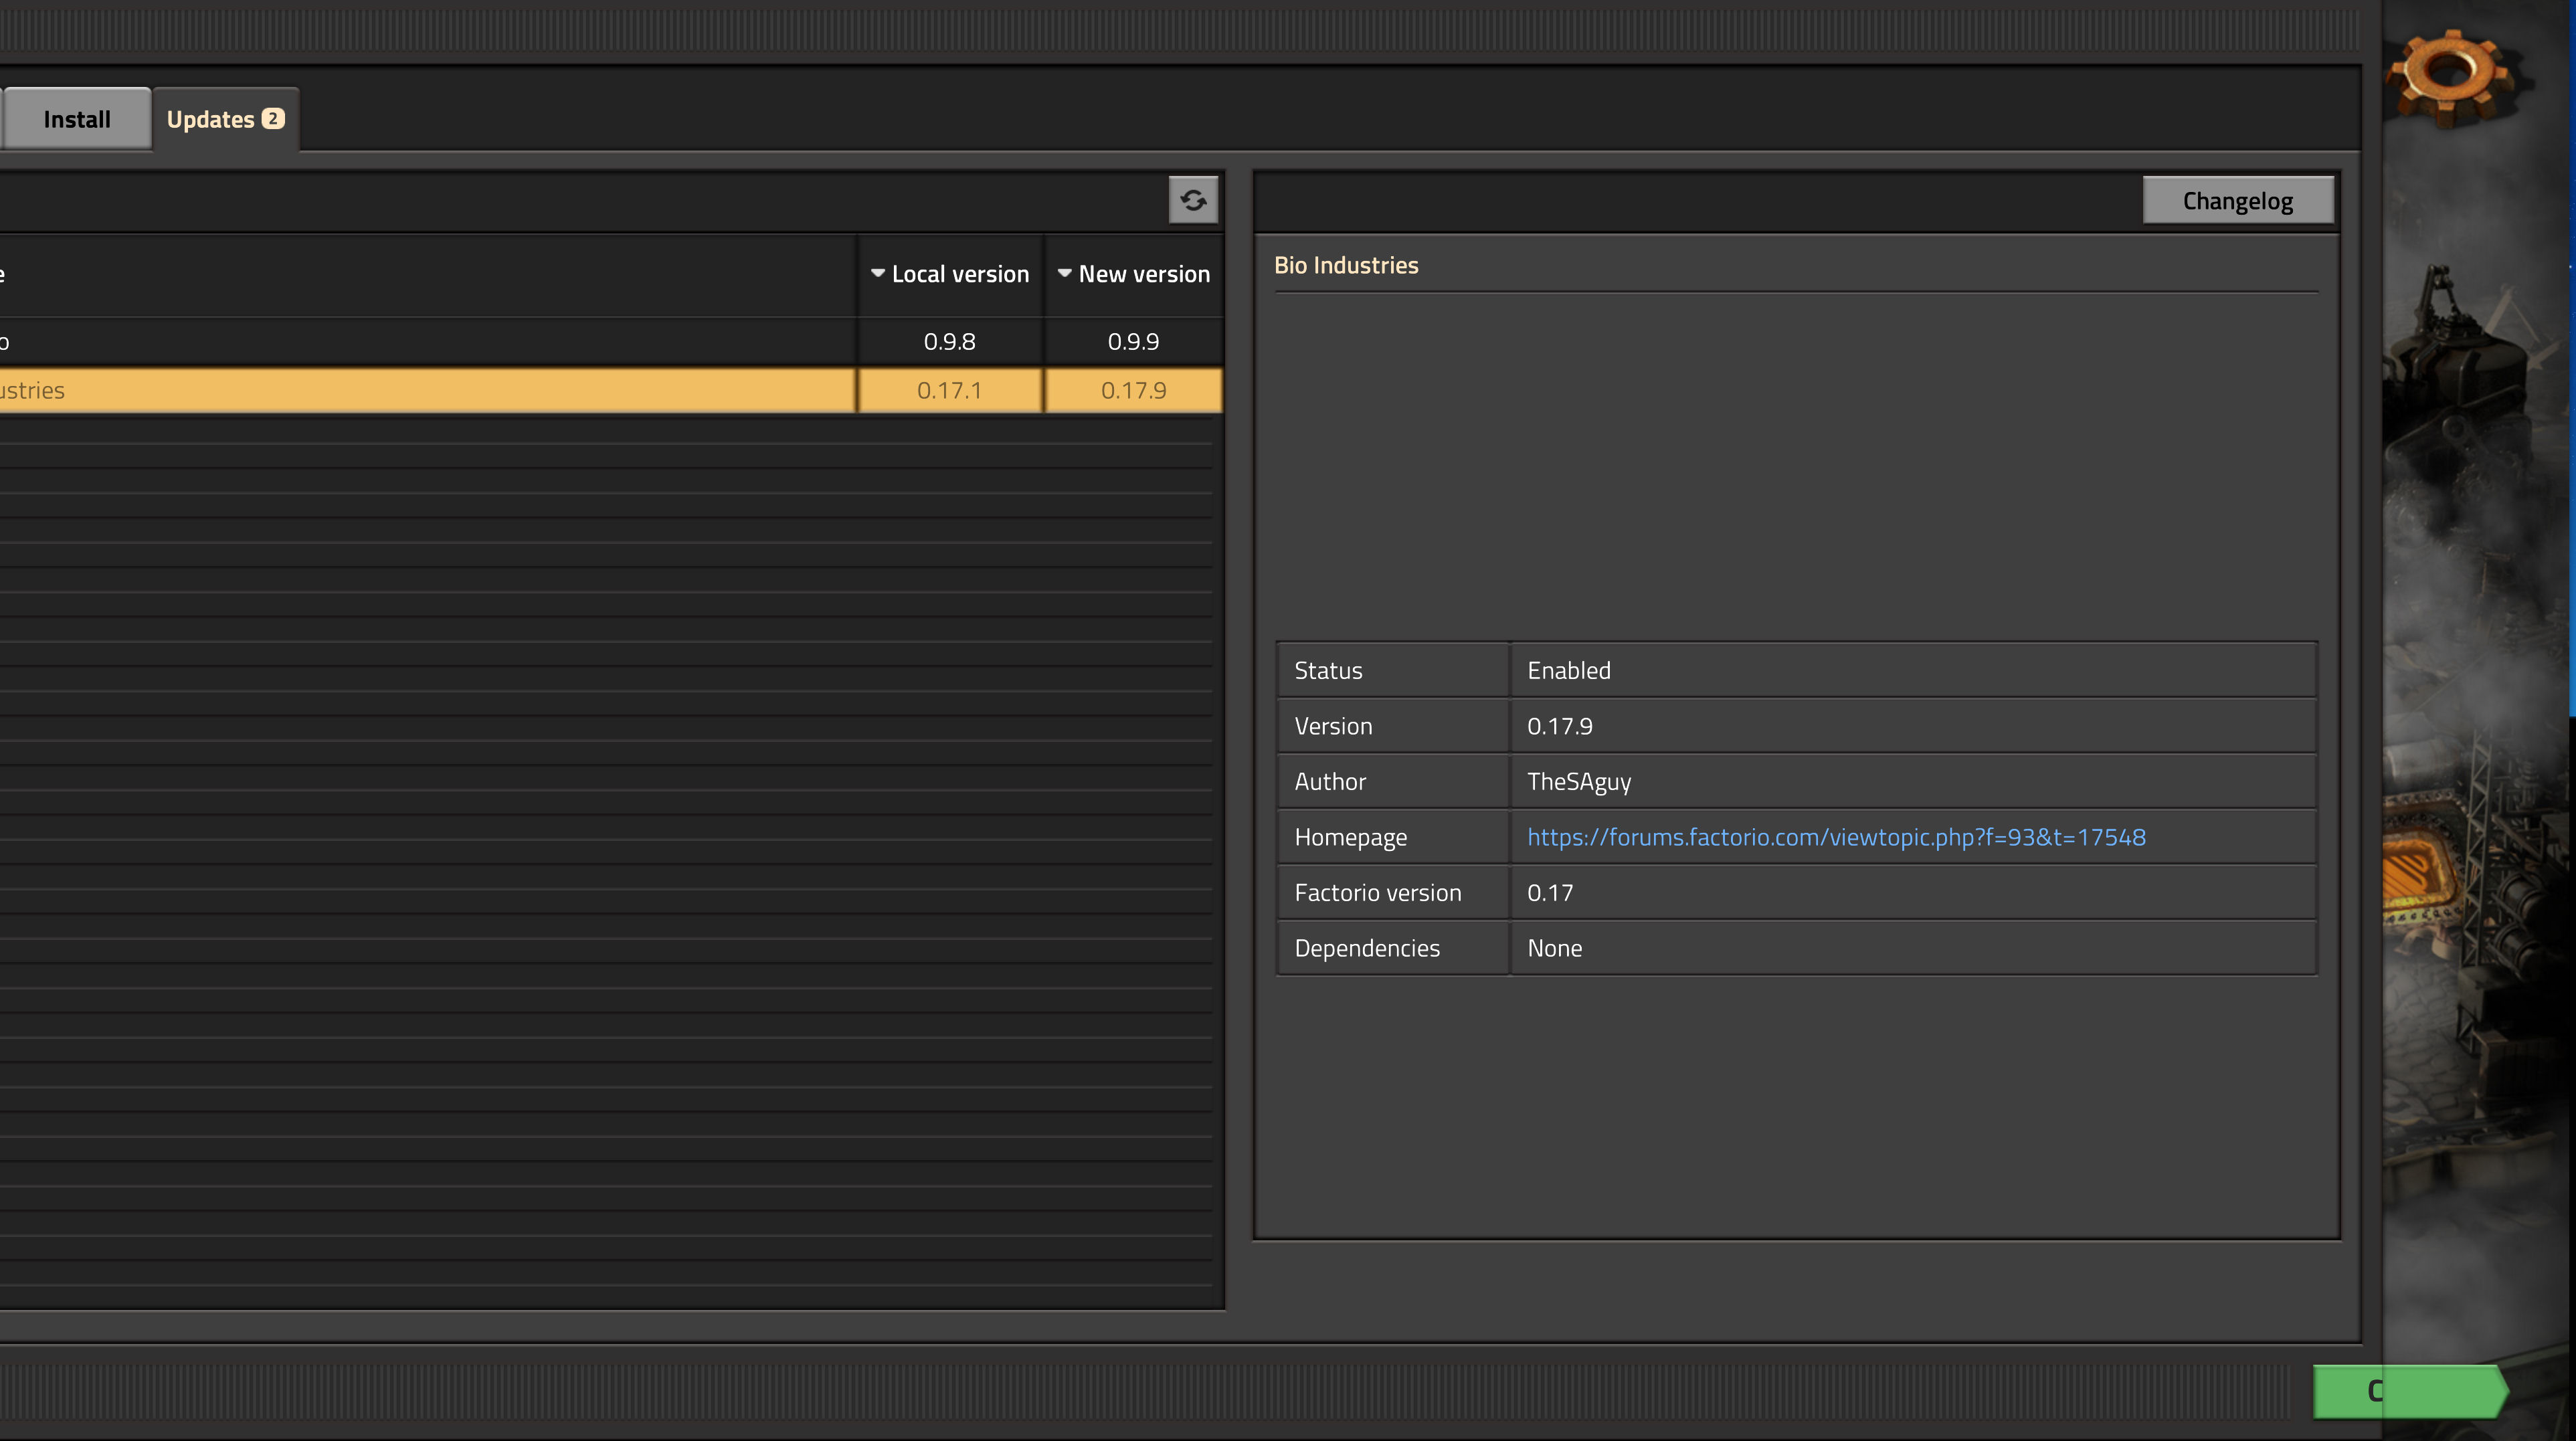Screen dimensions: 2576x1441
Task: Select new version cell 0.9.9
Action: coord(1134,342)
